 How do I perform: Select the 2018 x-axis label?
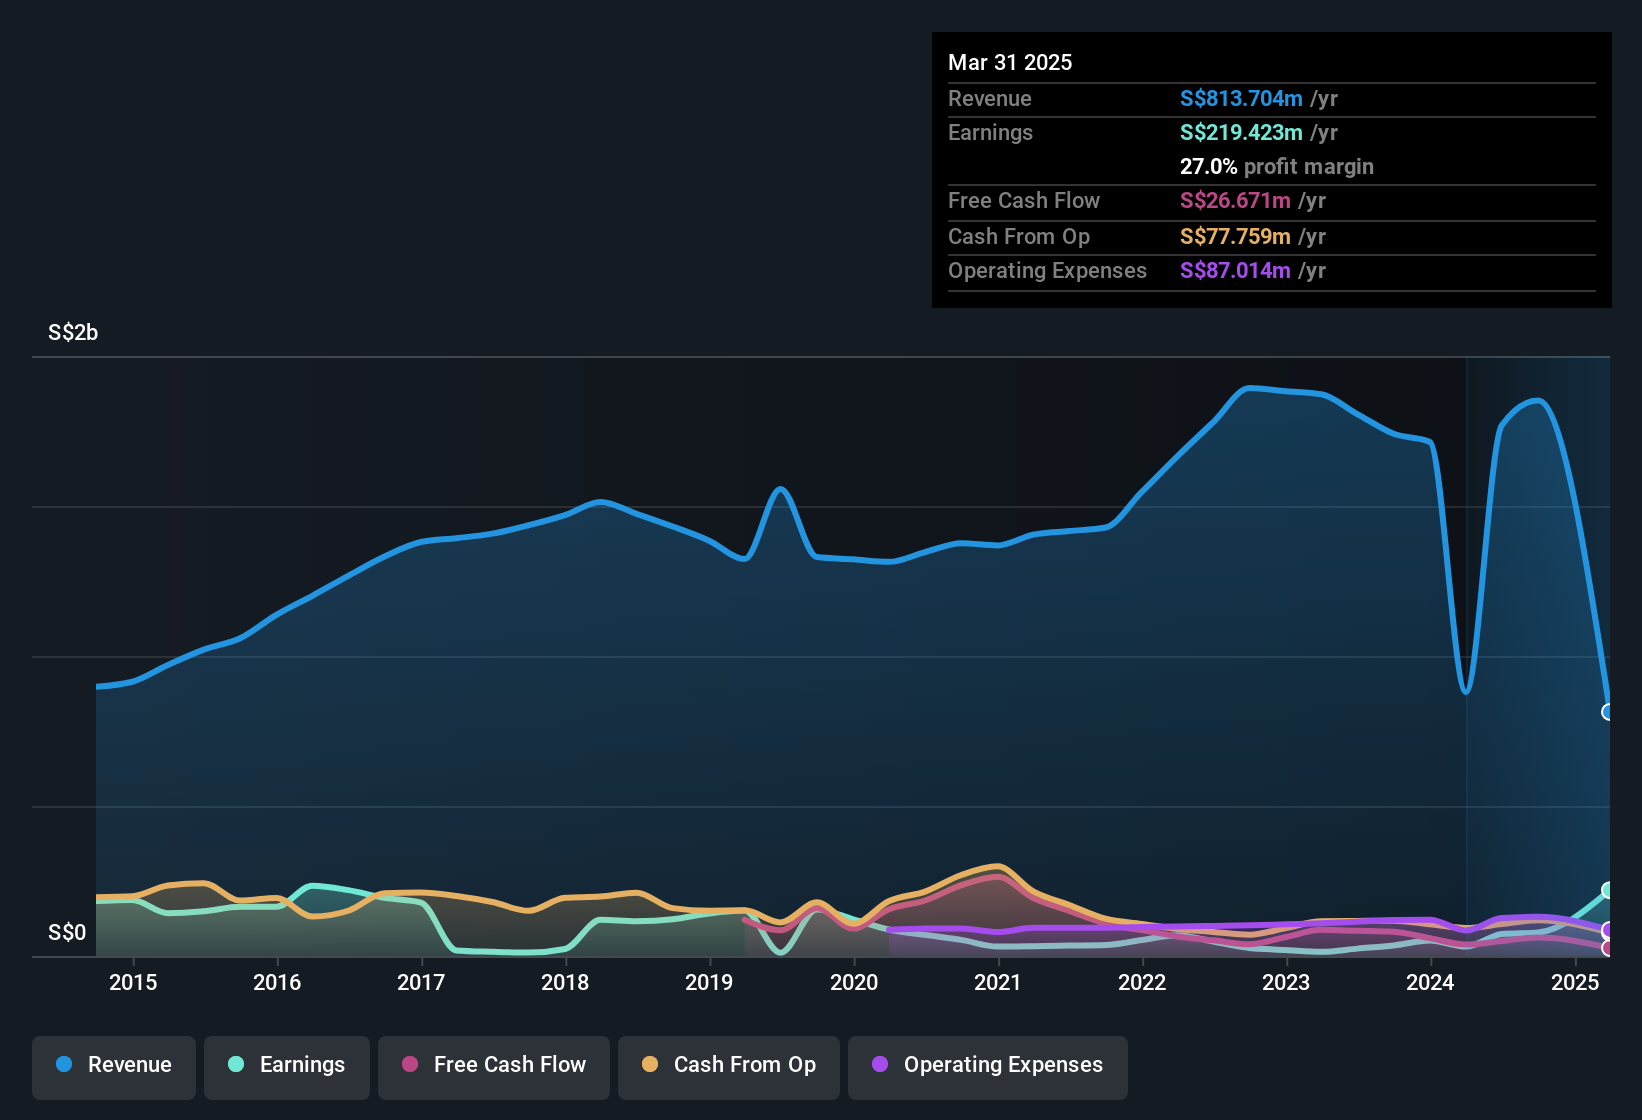coord(565,982)
